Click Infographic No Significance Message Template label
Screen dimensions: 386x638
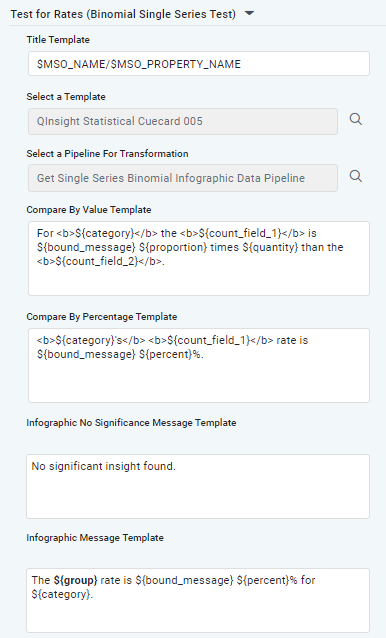pos(131,423)
